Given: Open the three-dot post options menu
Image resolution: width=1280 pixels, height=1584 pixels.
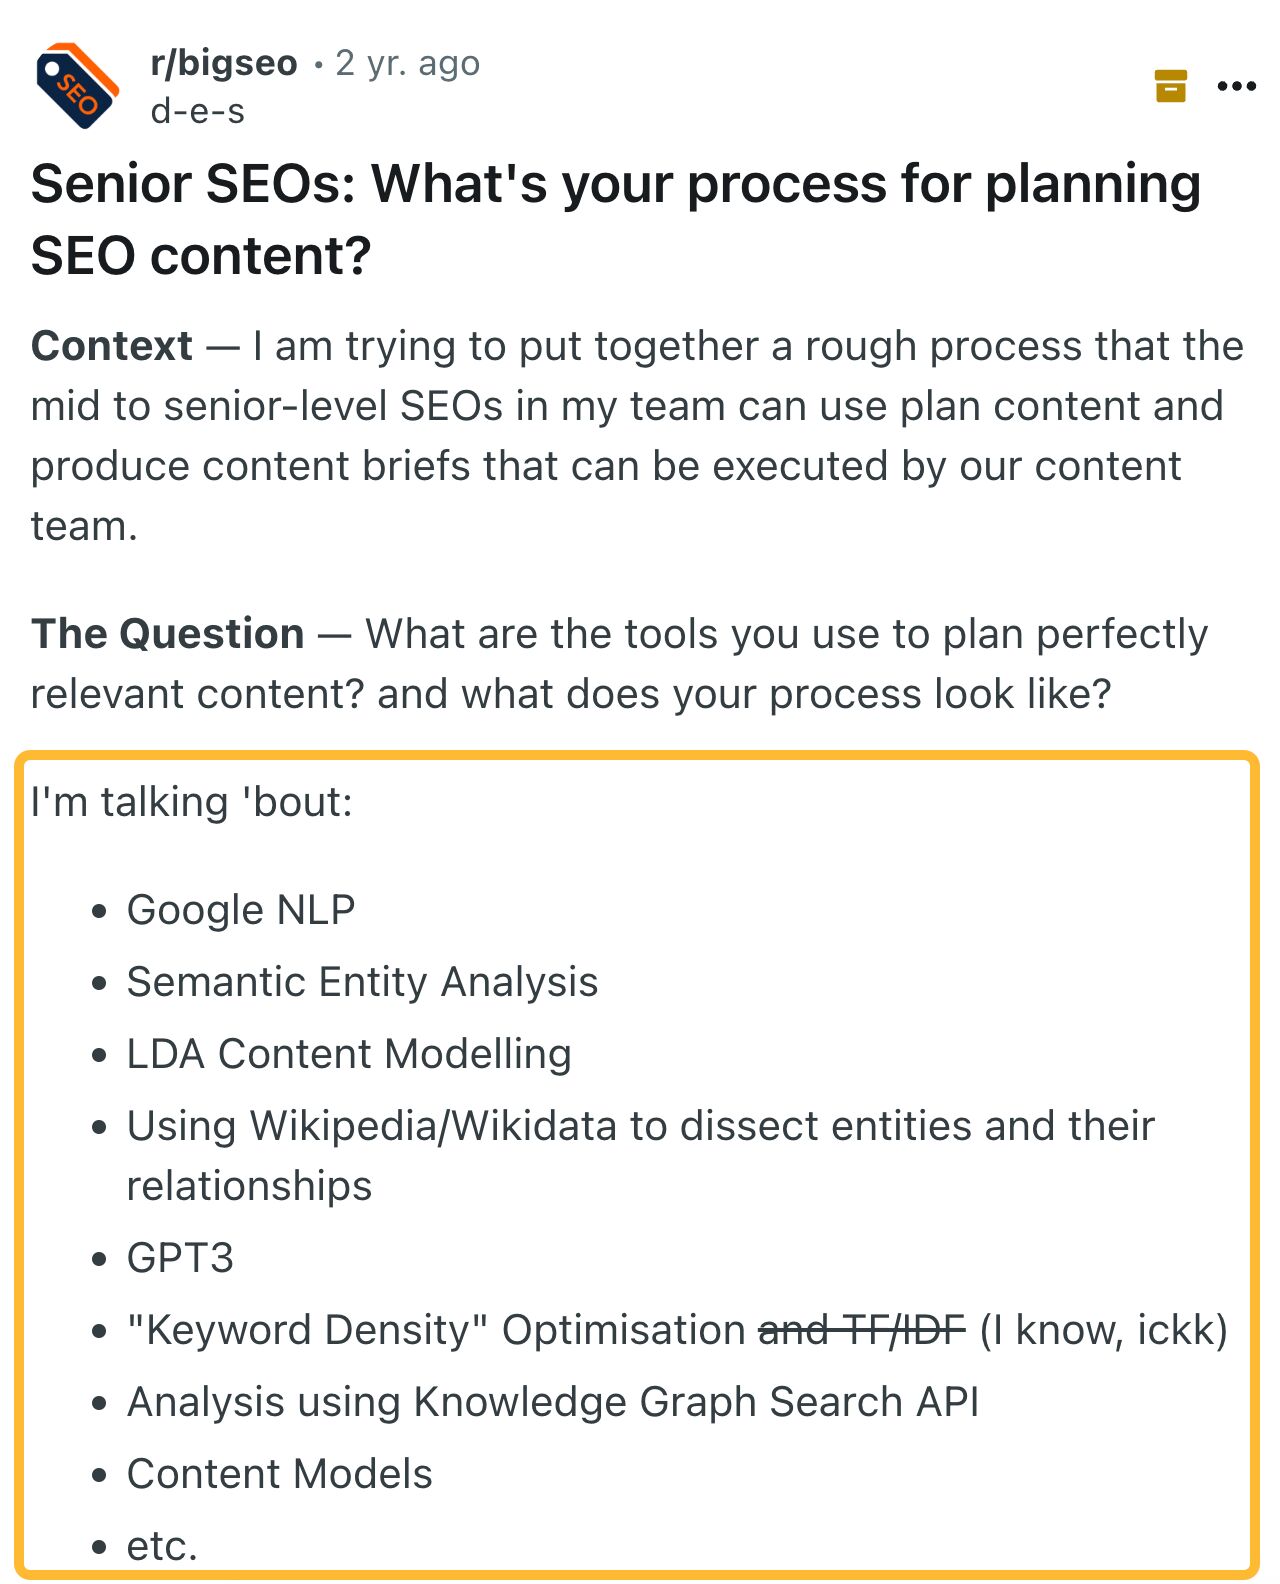Looking at the screenshot, I should tap(1236, 86).
